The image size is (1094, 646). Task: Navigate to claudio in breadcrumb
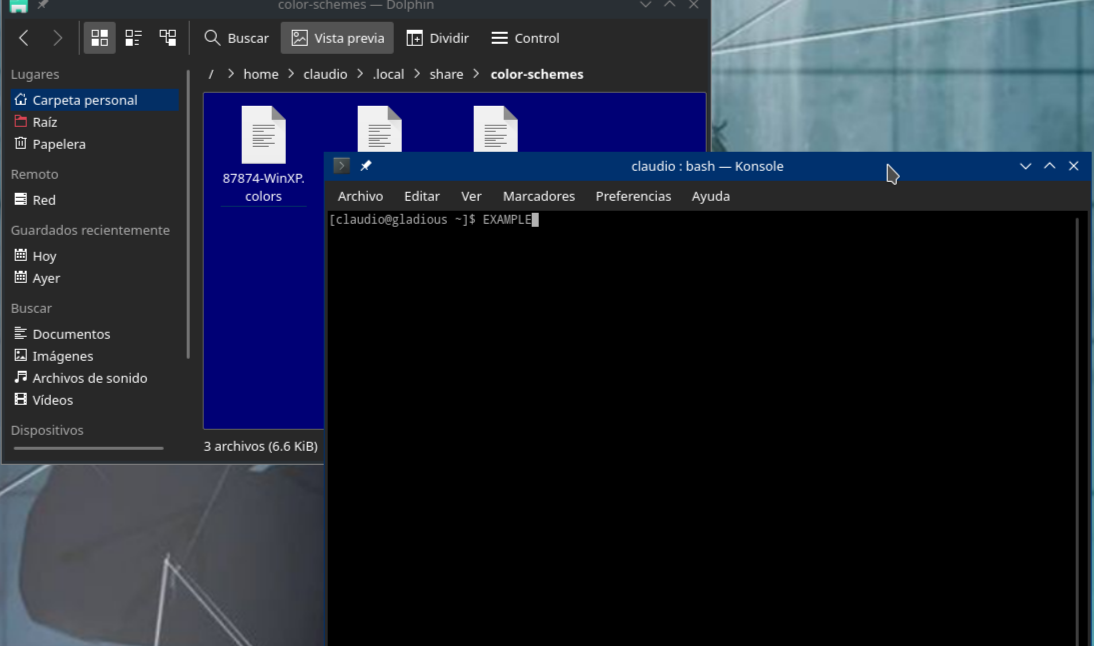325,74
